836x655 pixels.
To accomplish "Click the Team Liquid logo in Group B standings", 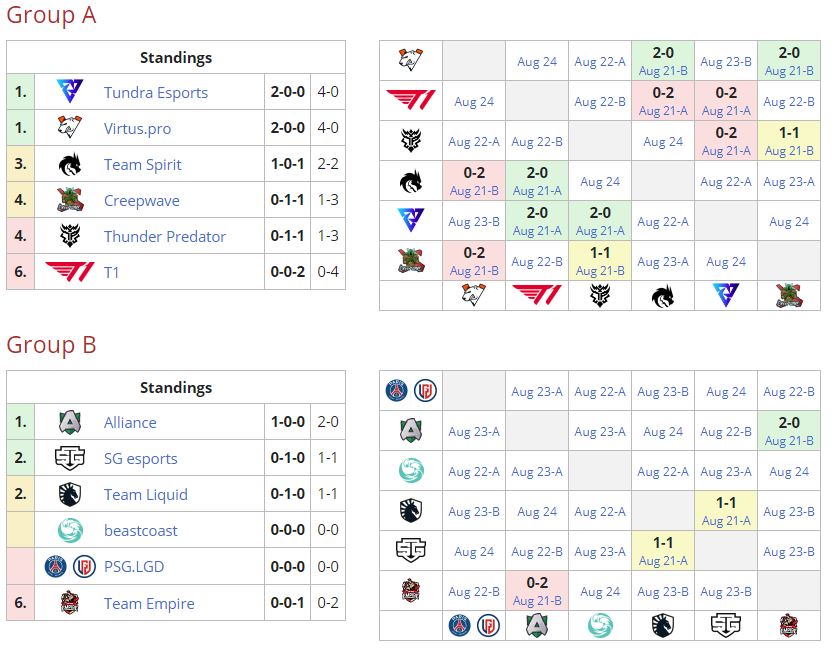I will pos(70,494).
